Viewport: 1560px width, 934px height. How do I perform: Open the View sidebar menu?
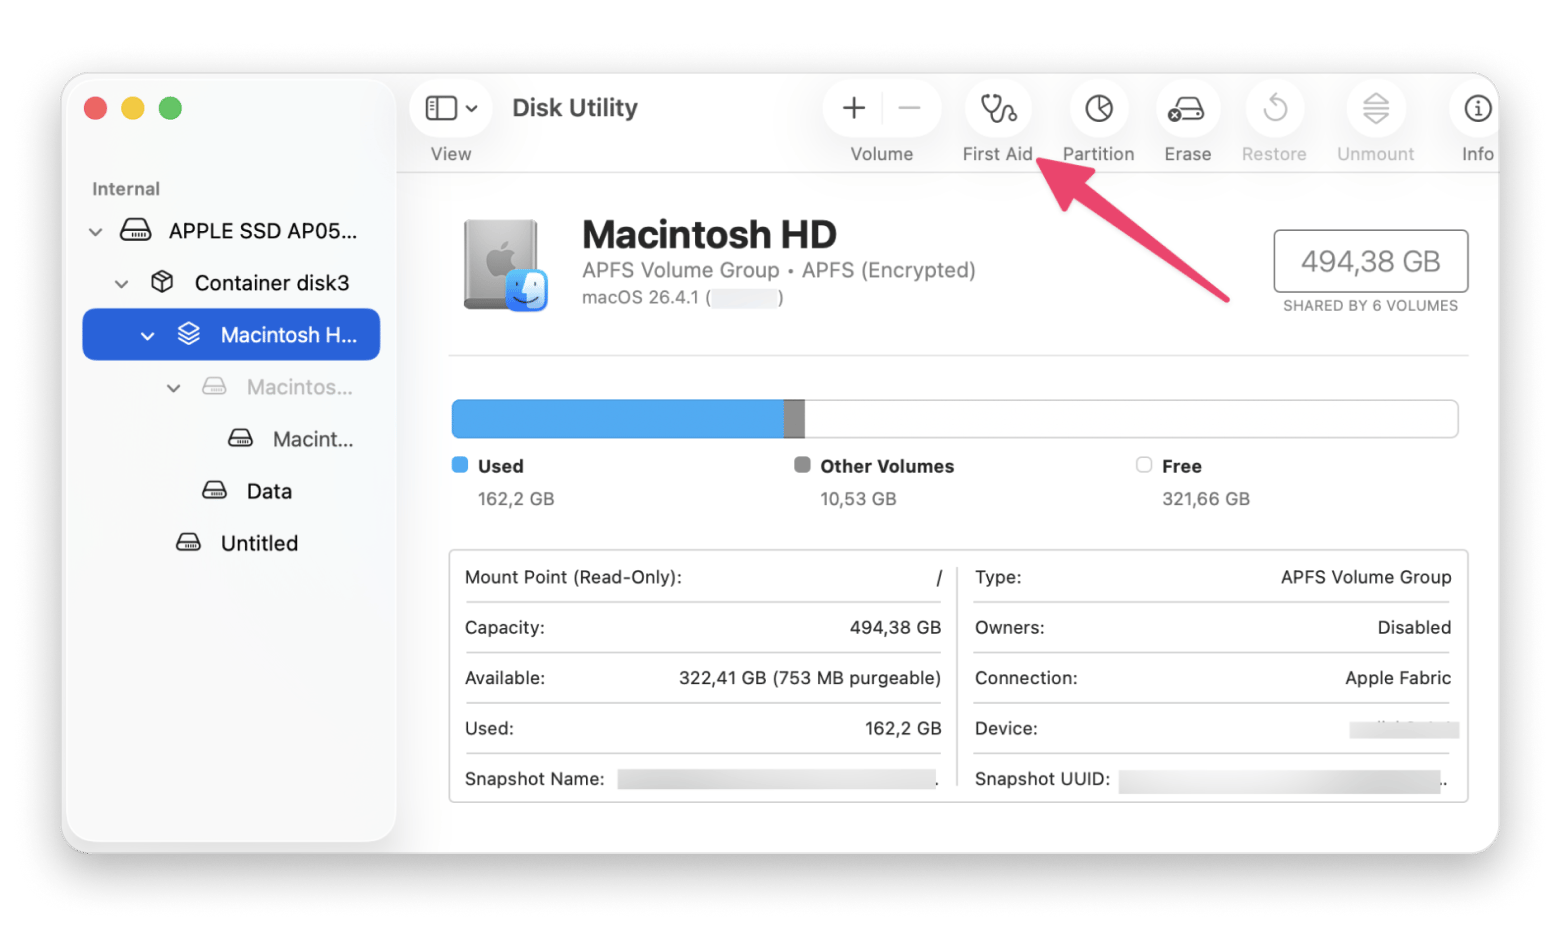coord(451,108)
